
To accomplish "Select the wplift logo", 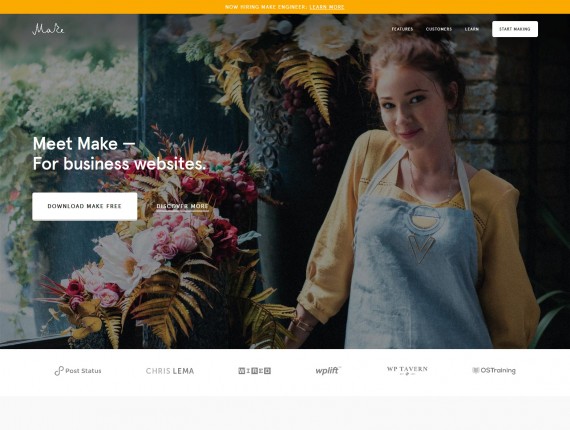I will point(328,370).
